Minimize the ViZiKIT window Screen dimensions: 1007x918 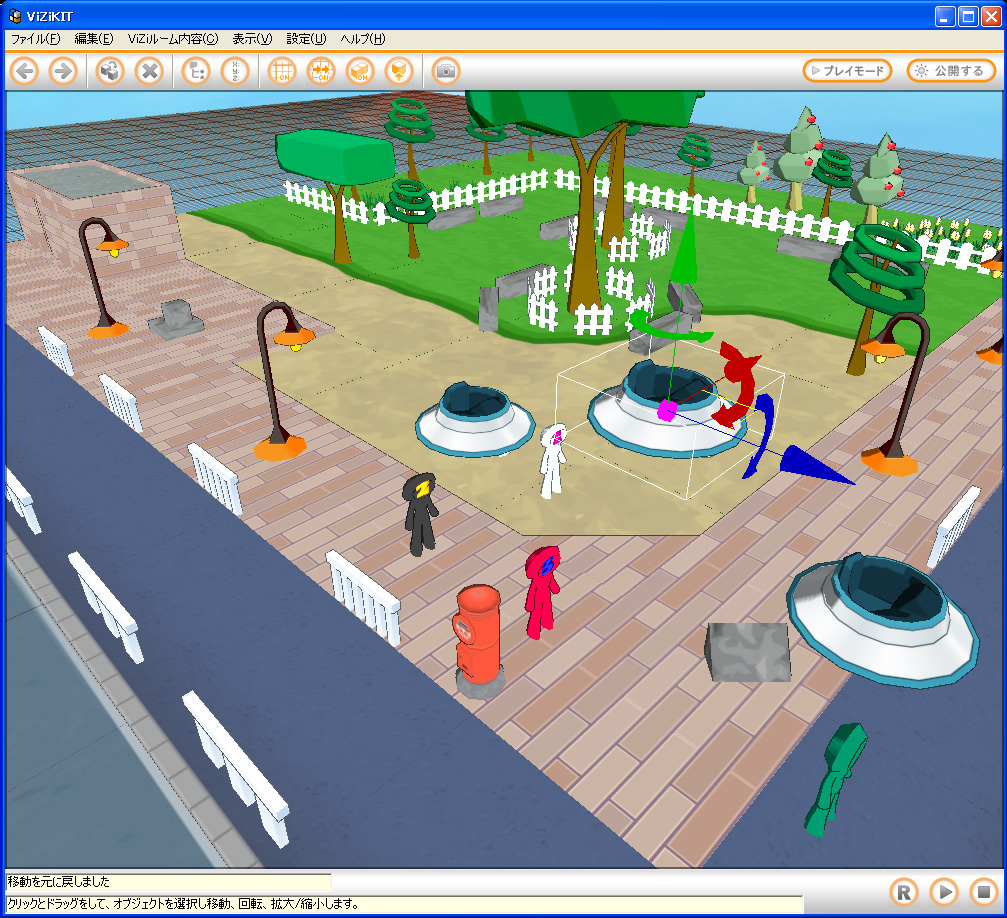coord(945,16)
